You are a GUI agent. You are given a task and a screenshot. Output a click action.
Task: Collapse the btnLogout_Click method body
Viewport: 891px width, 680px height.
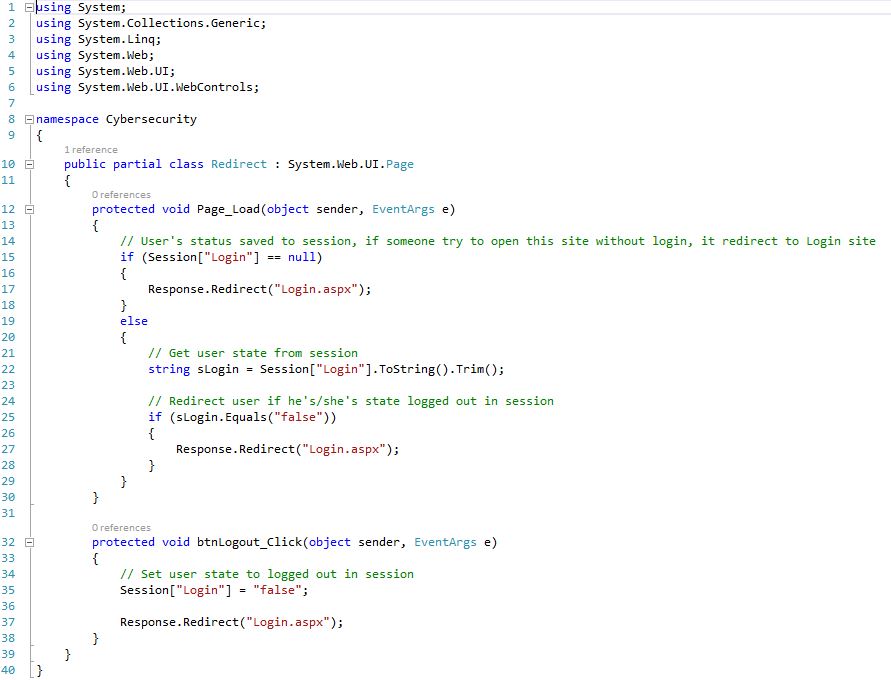tap(28, 543)
